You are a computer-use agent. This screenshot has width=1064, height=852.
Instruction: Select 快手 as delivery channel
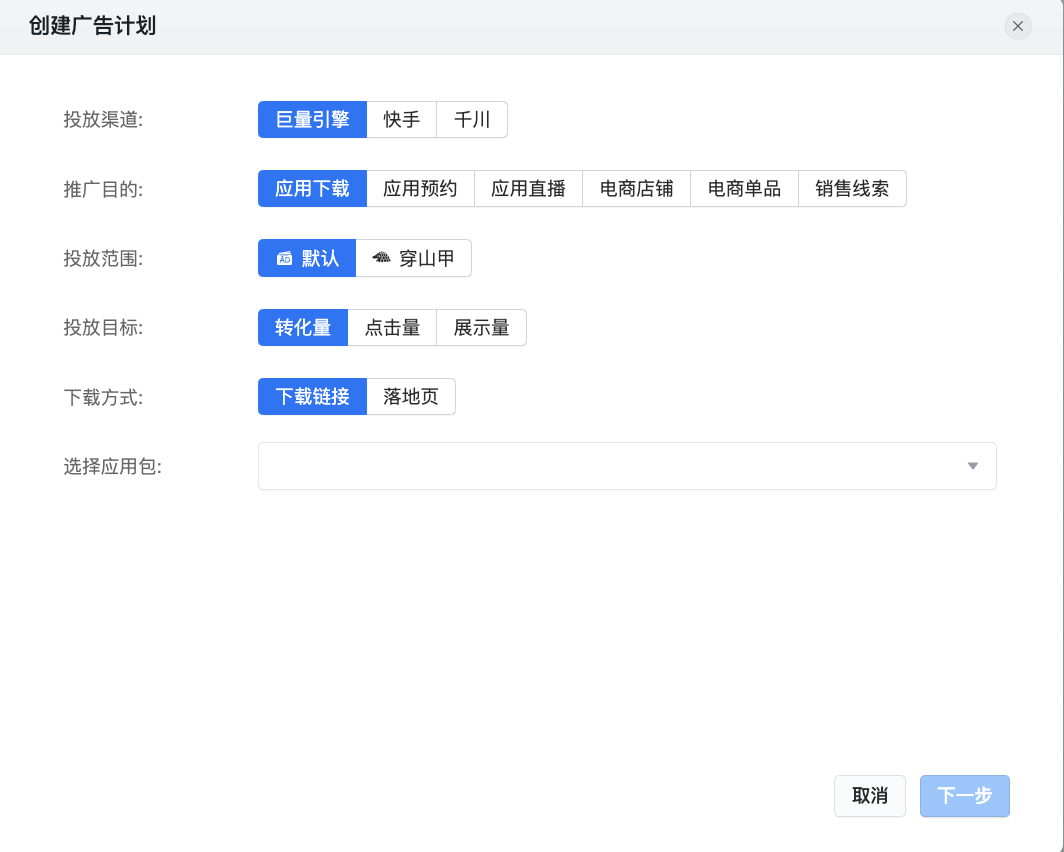tap(401, 120)
